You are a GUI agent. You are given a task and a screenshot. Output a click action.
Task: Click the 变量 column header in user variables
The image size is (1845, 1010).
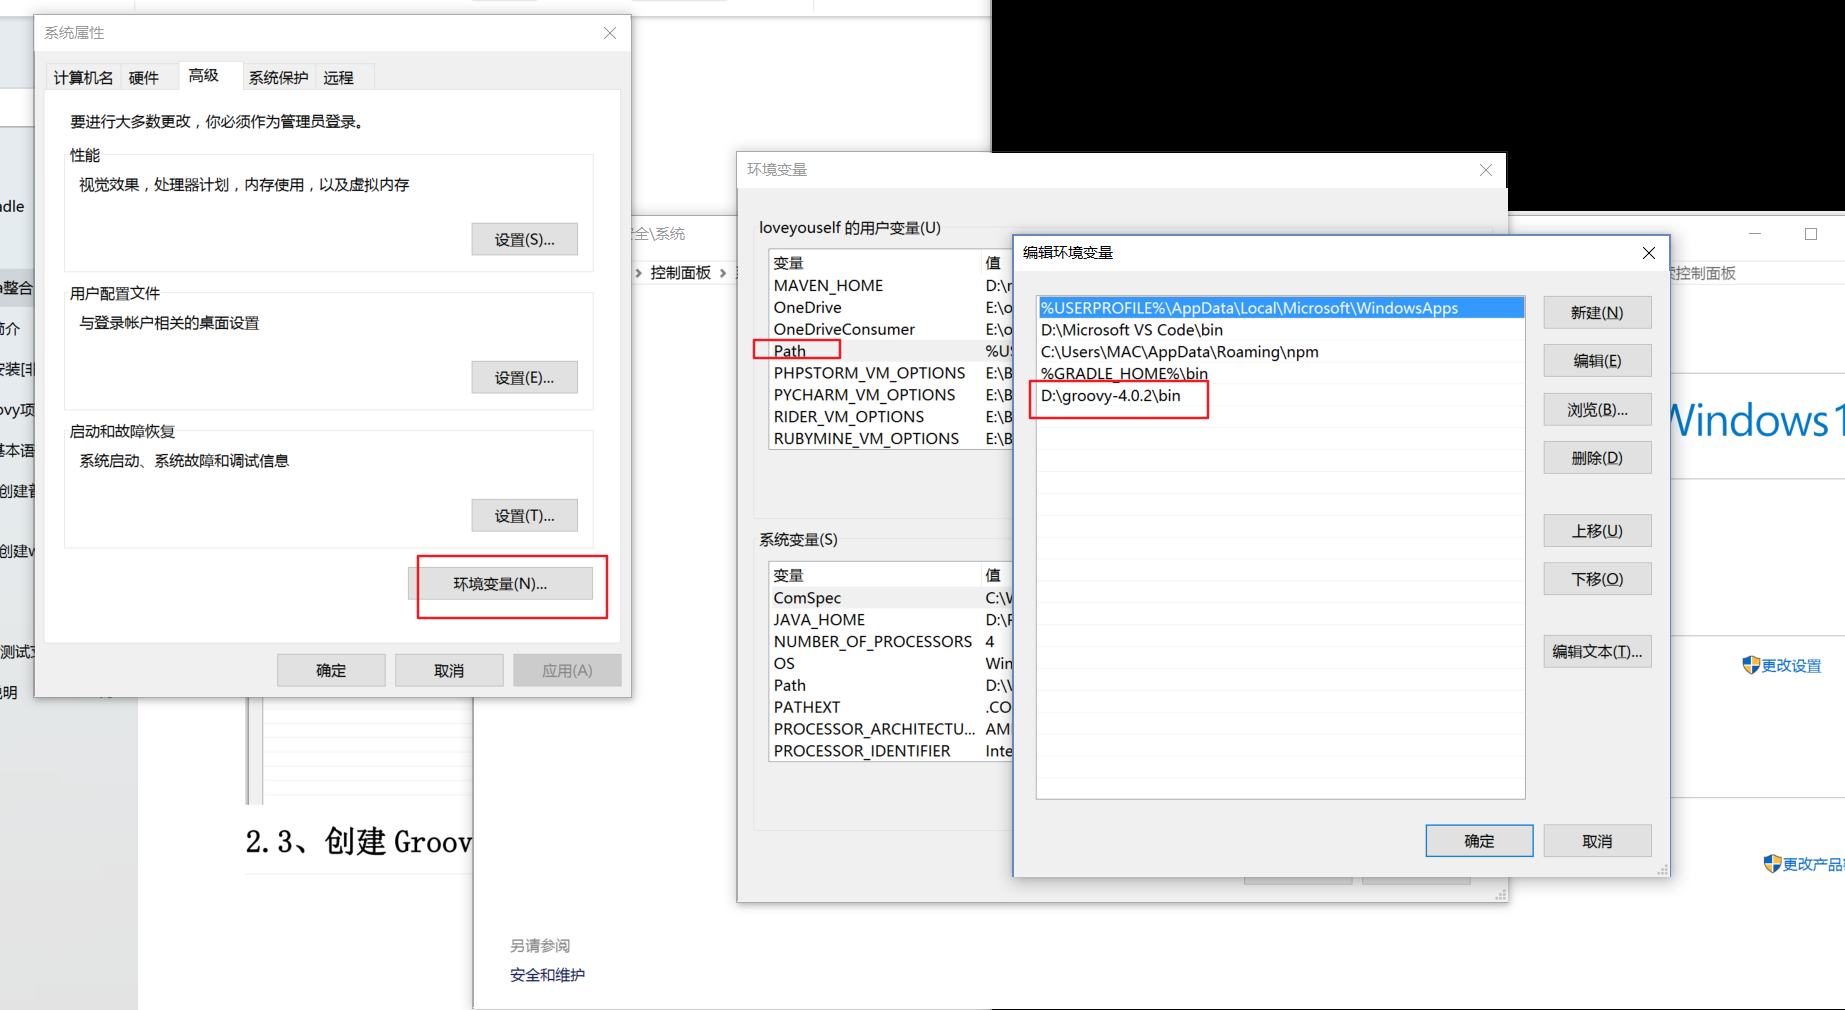pos(876,263)
